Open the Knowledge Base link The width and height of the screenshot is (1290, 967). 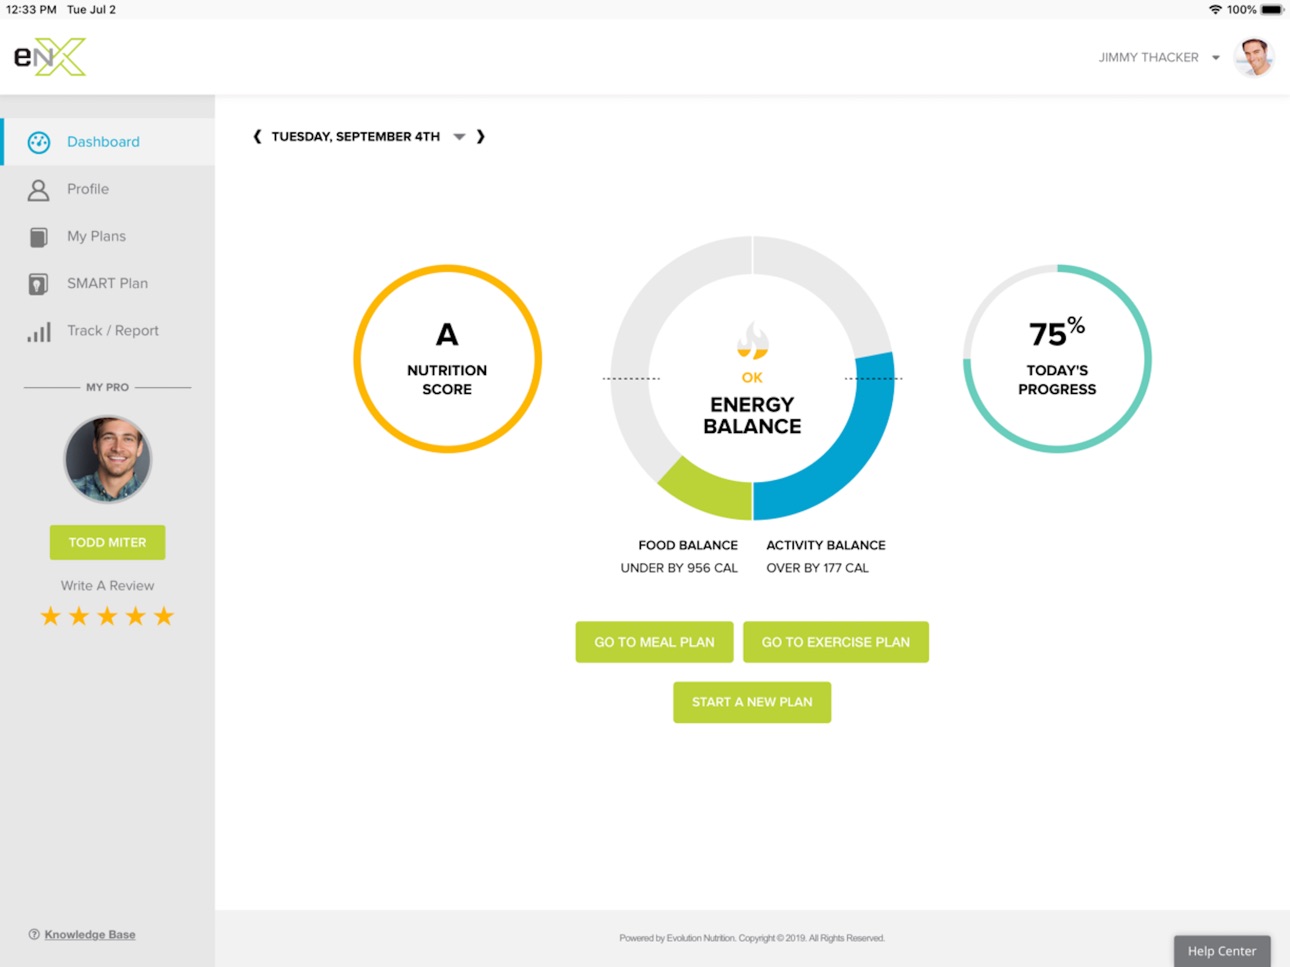pos(90,934)
